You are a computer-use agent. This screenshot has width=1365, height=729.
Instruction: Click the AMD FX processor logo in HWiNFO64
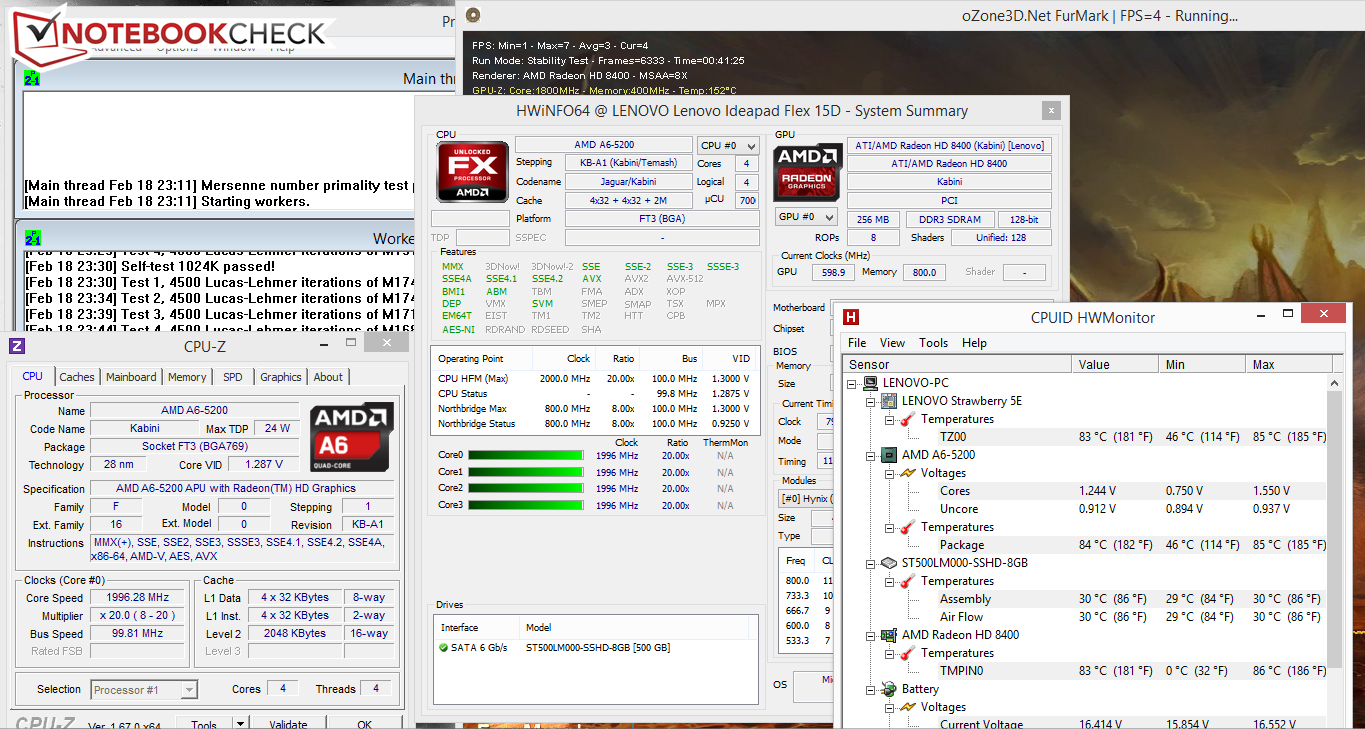tap(471, 172)
